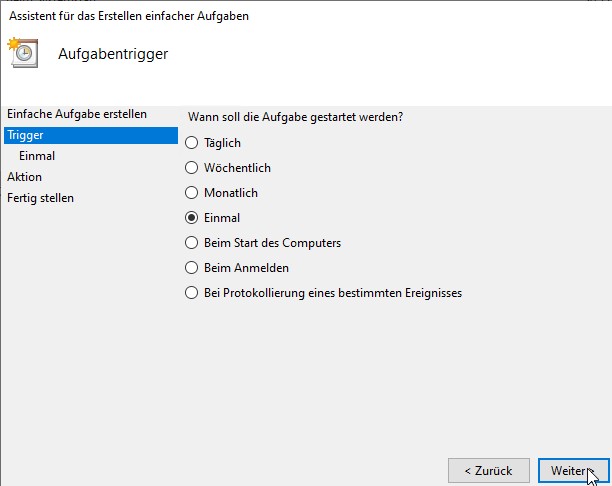Choose the Wöchentlich trigger option
The width and height of the screenshot is (612, 486).
192,168
